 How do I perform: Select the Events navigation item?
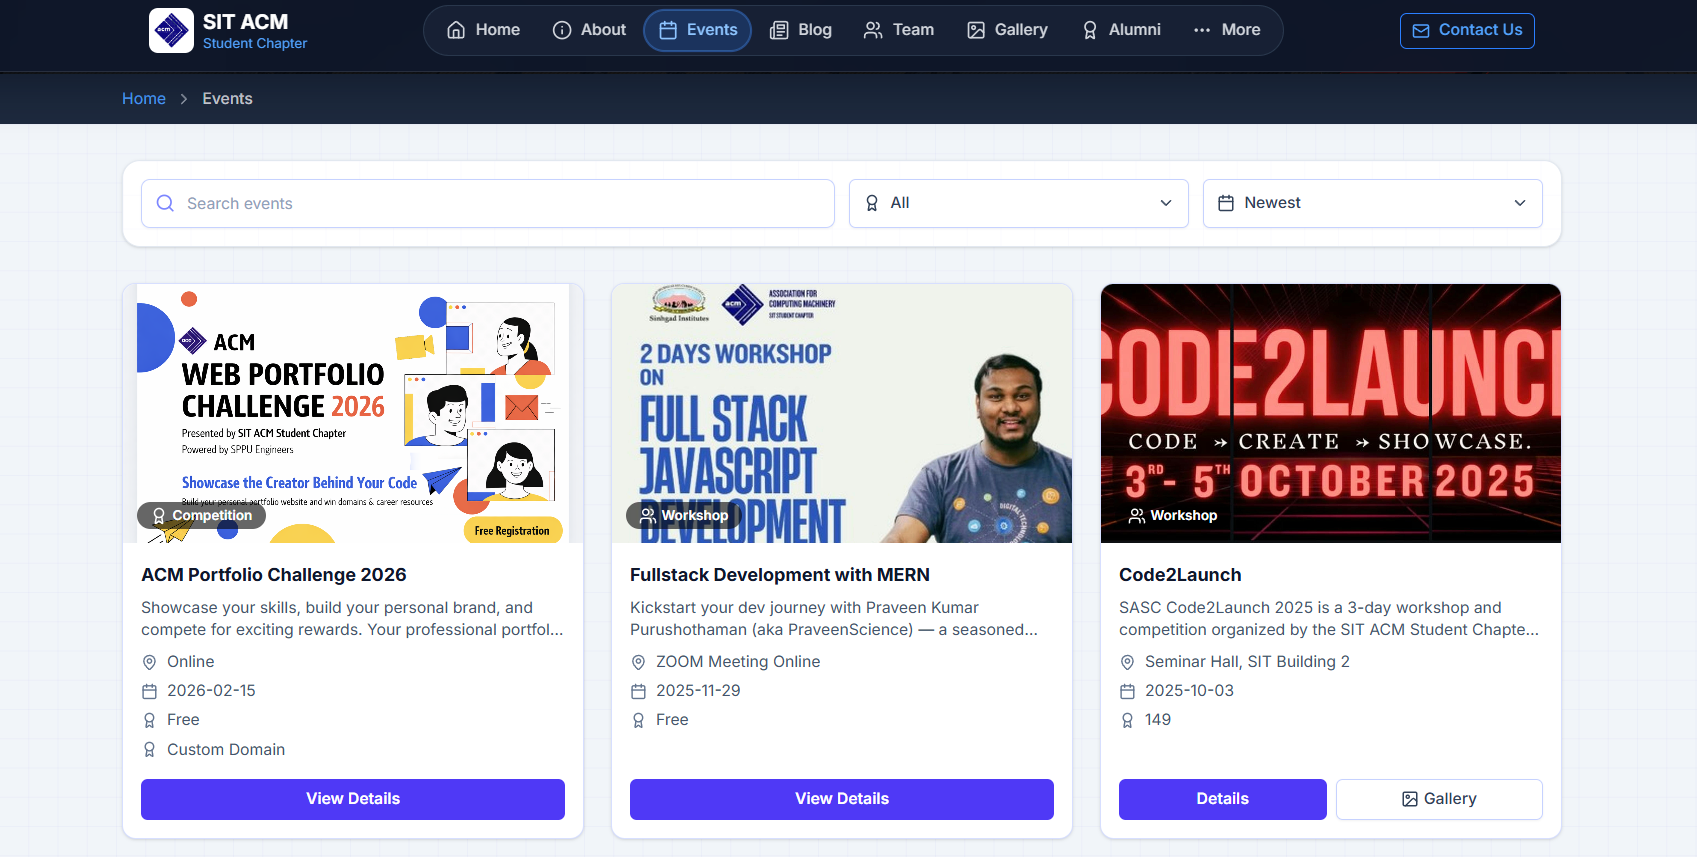point(698,30)
